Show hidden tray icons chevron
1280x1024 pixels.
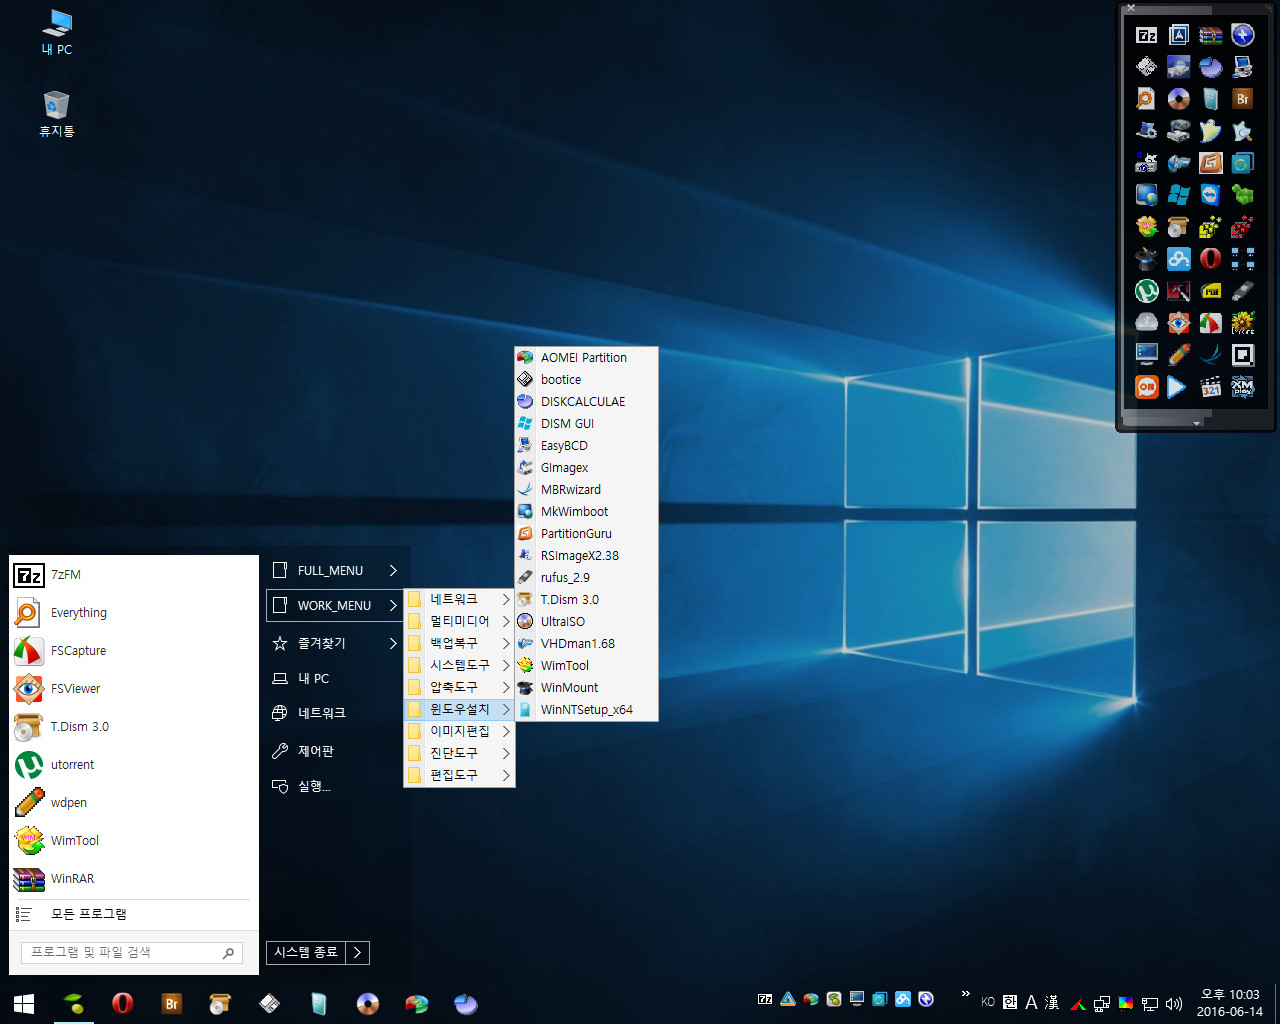[x=965, y=994]
